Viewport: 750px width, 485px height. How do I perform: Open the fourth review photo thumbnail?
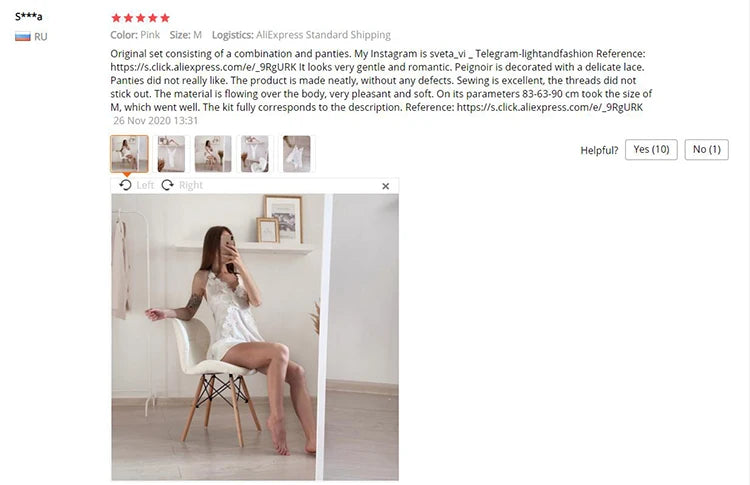(x=254, y=154)
